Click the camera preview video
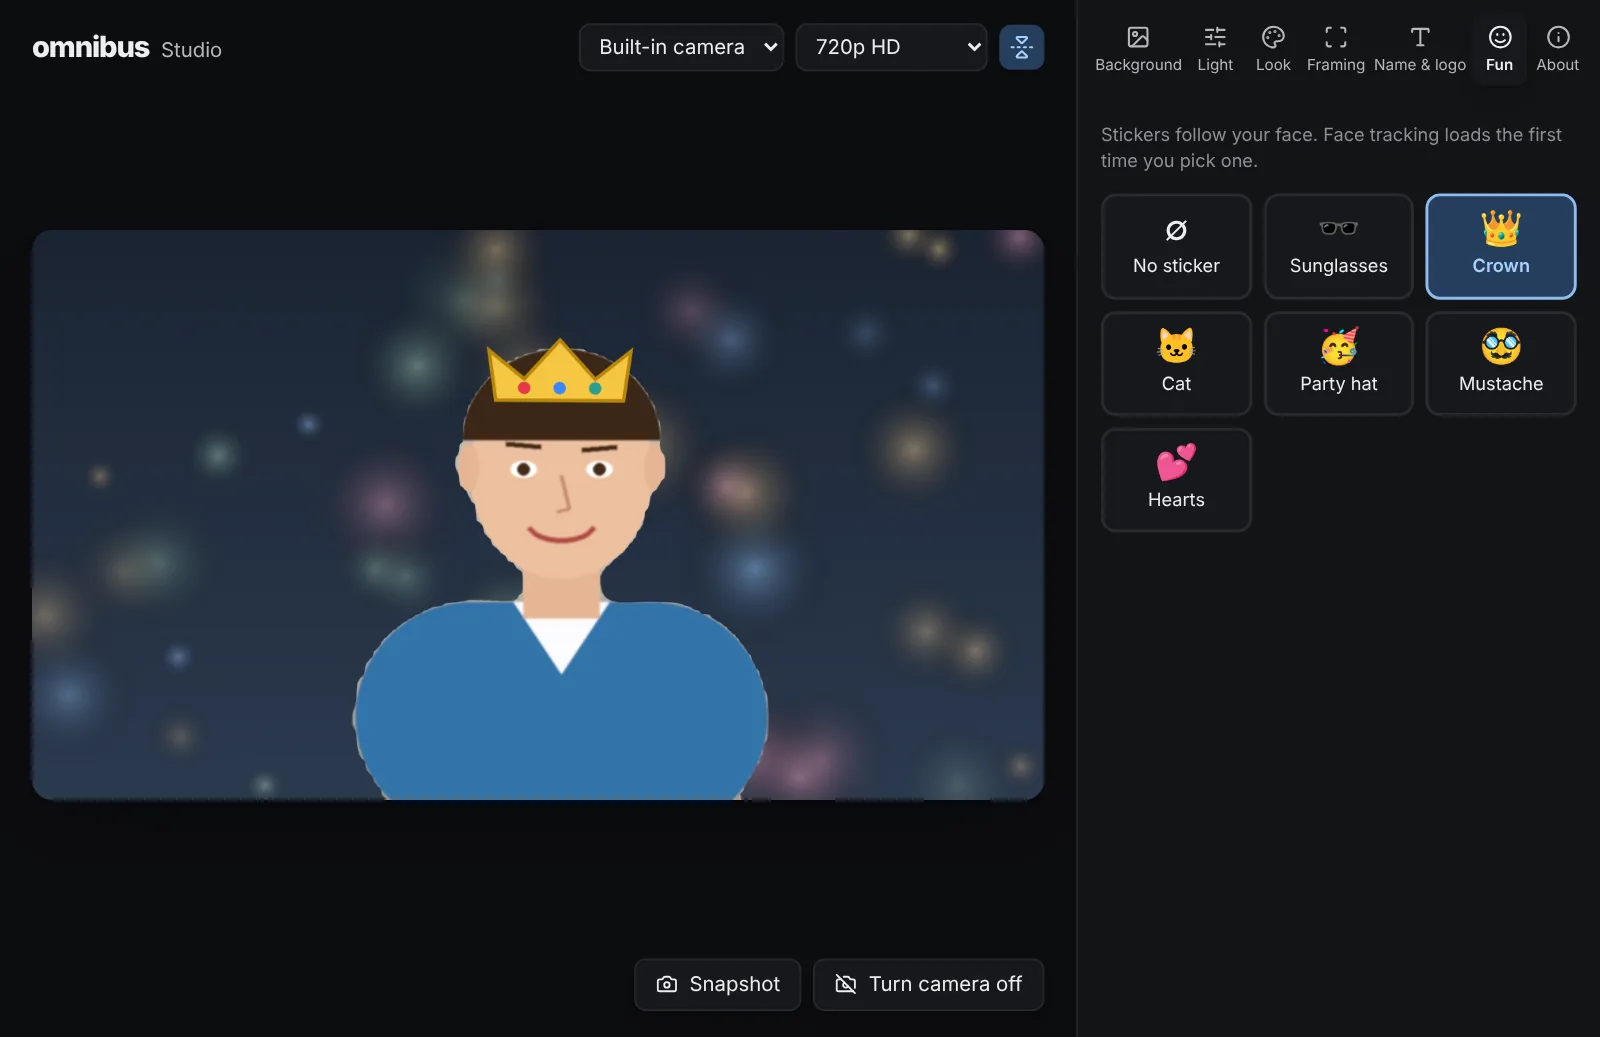 538,515
